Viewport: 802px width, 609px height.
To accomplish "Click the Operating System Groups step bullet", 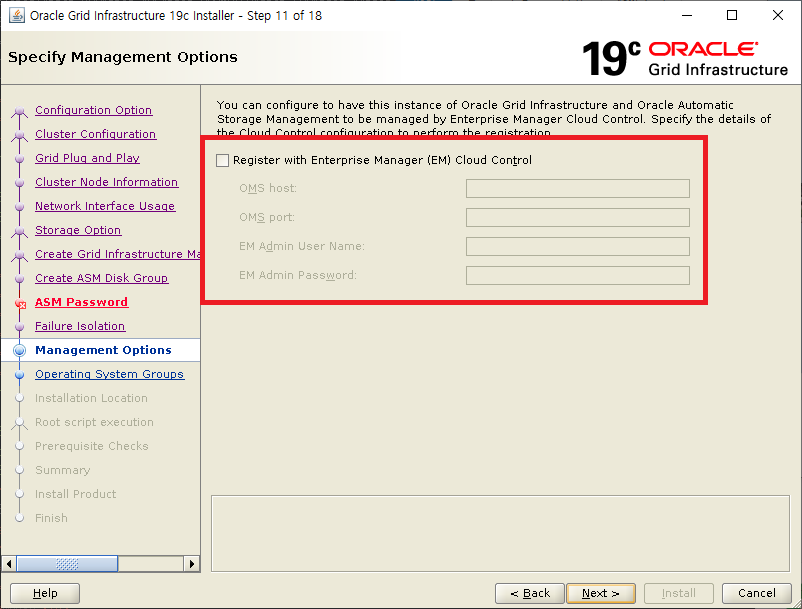I will [19, 374].
